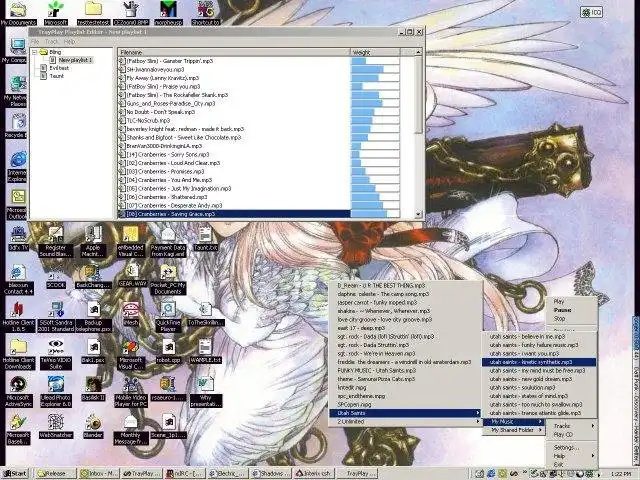Adjust weight bar for No Doubt - Don't Speak.mp3
Viewport: 640px width, 480px height.
point(375,112)
